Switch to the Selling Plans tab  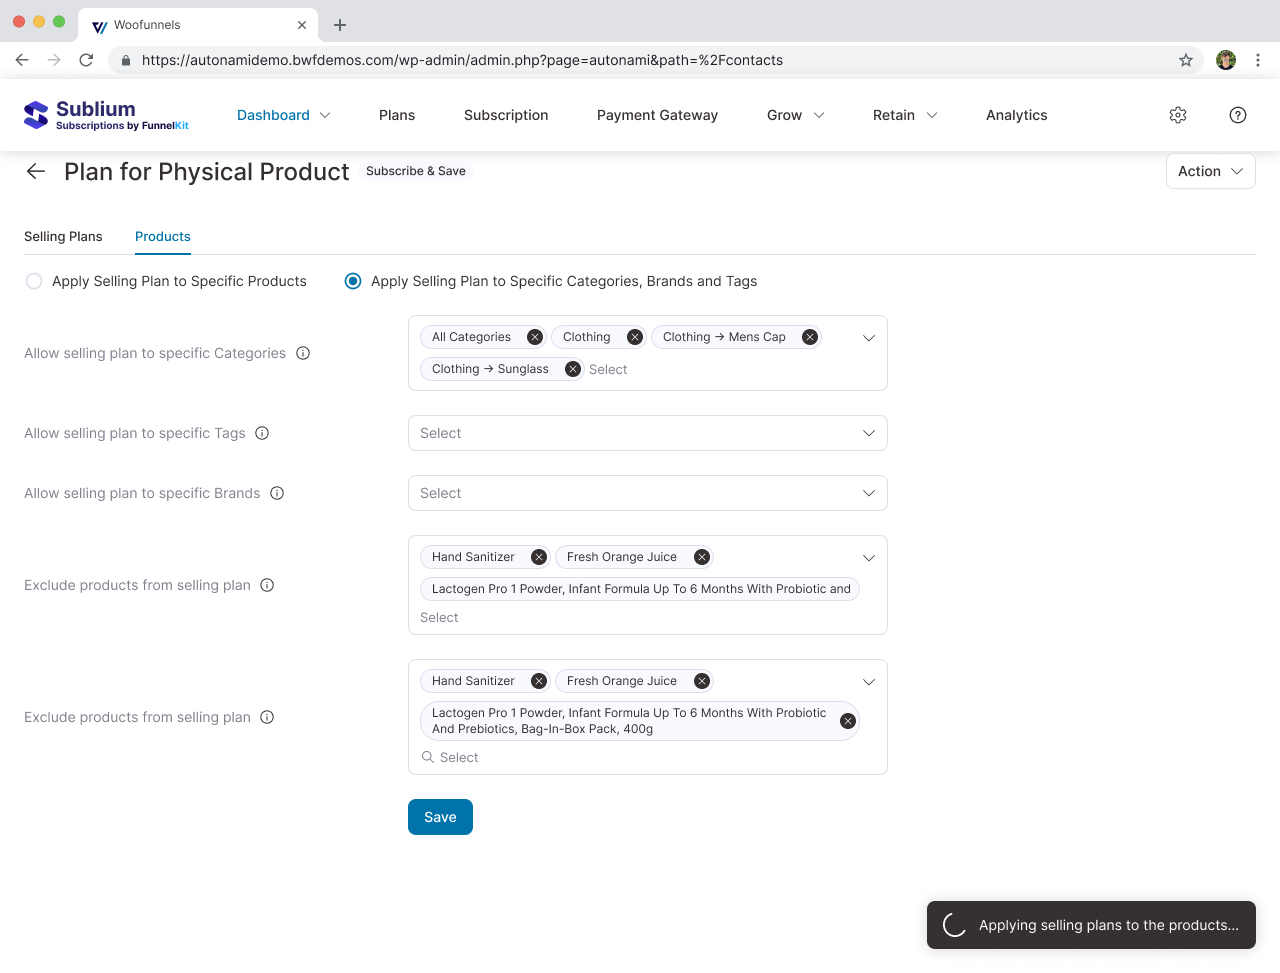(x=63, y=237)
